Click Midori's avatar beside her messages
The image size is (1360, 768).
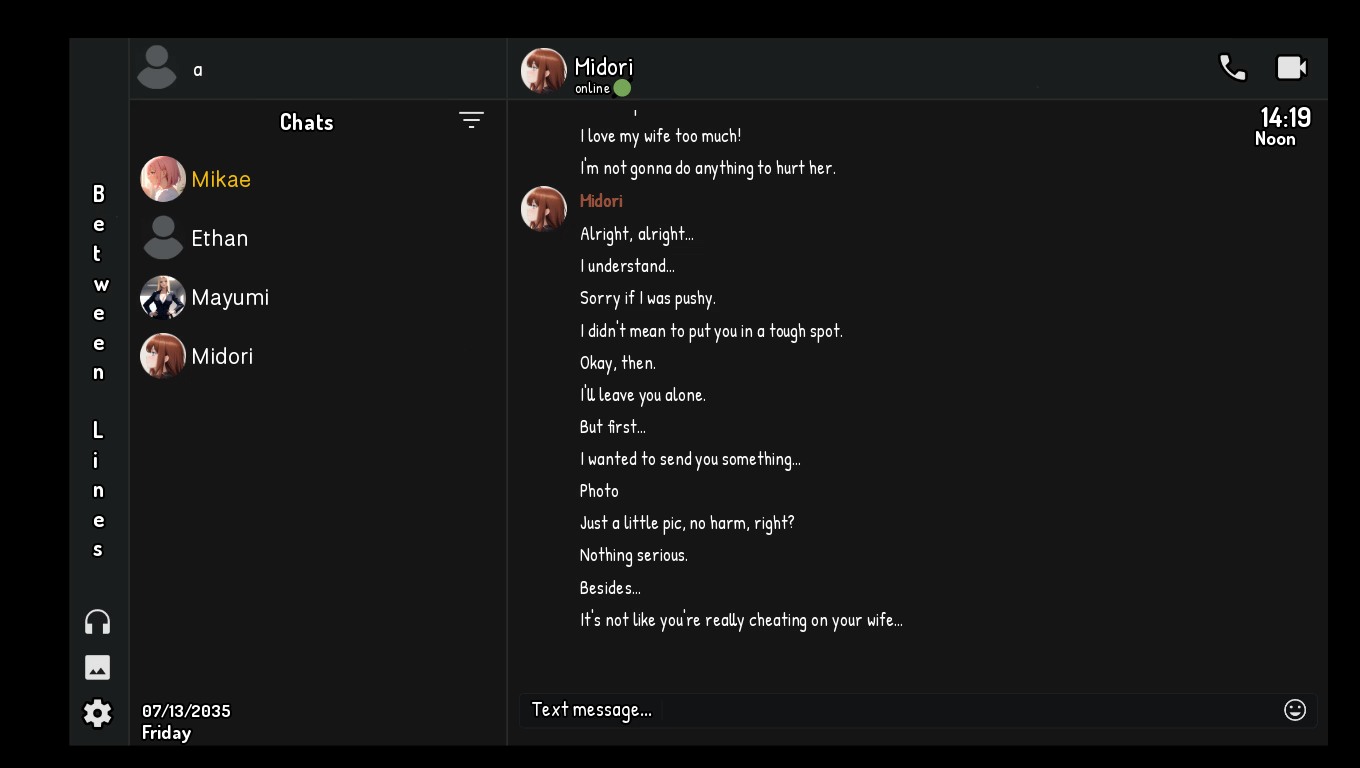coord(544,209)
